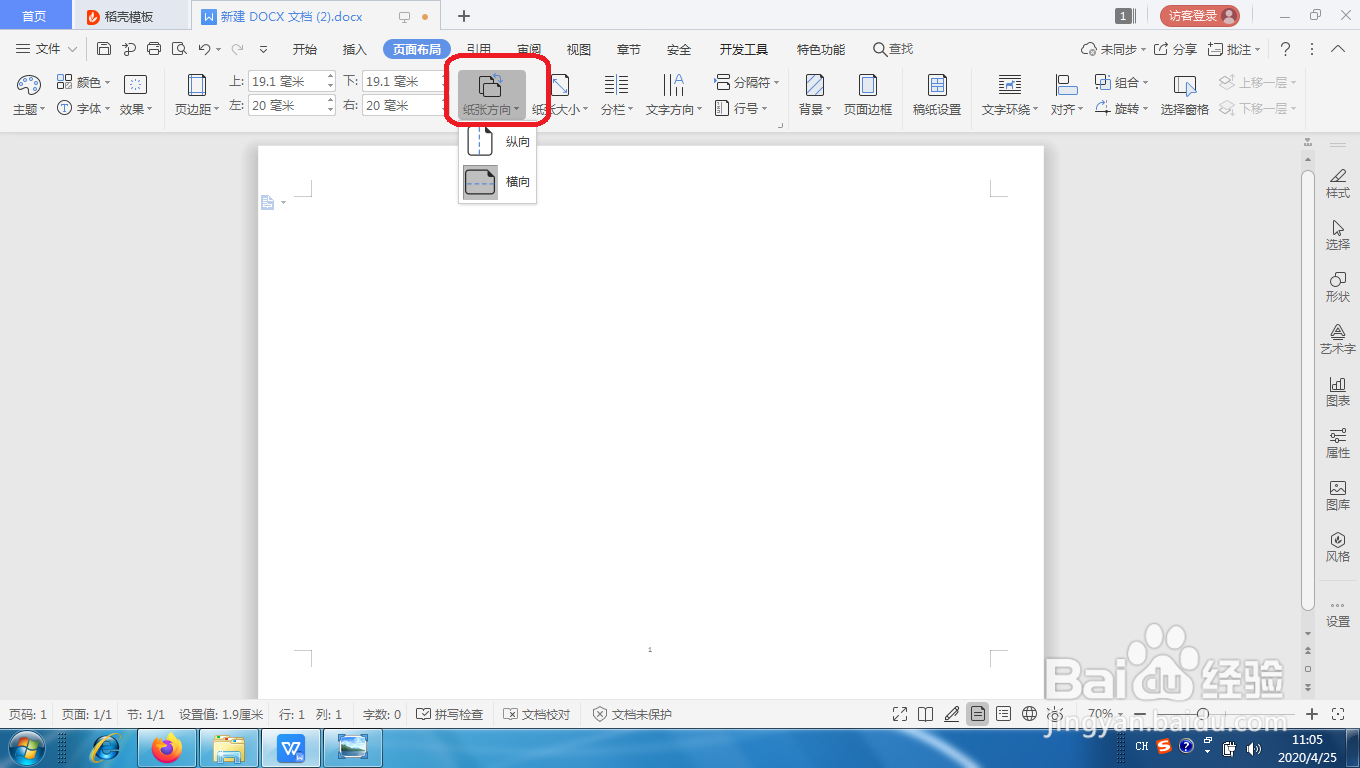Image resolution: width=1360 pixels, height=768 pixels.
Task: Switch to outline view in status bar
Action: pyautogui.click(x=1003, y=714)
